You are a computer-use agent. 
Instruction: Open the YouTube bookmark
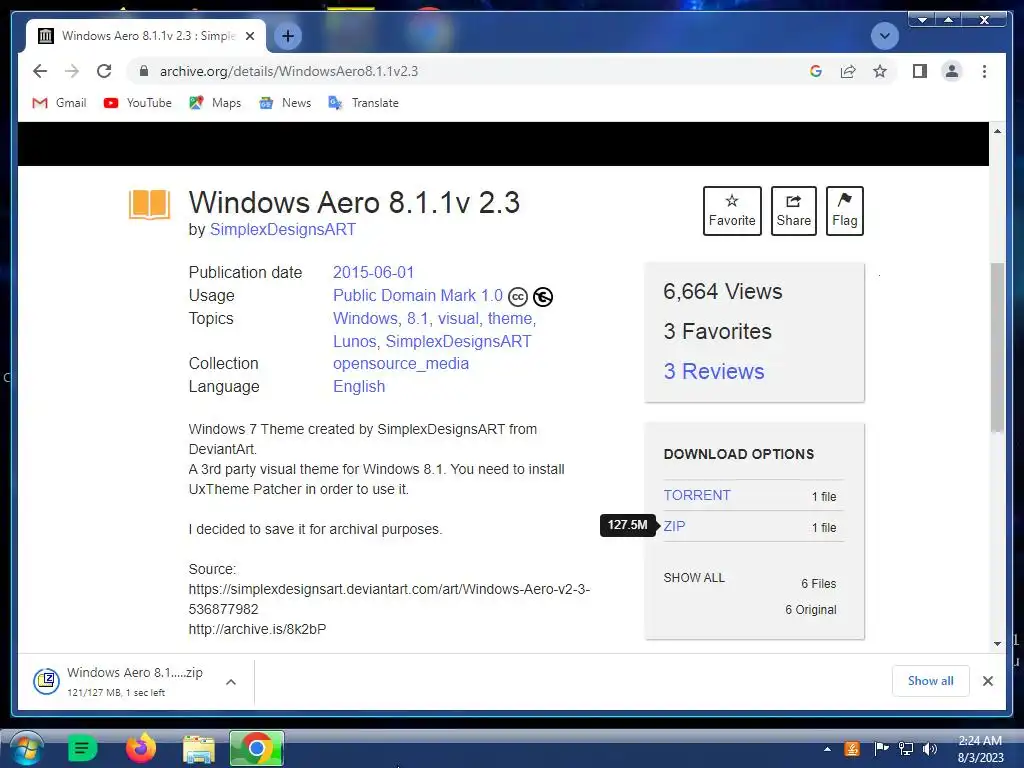pos(138,103)
